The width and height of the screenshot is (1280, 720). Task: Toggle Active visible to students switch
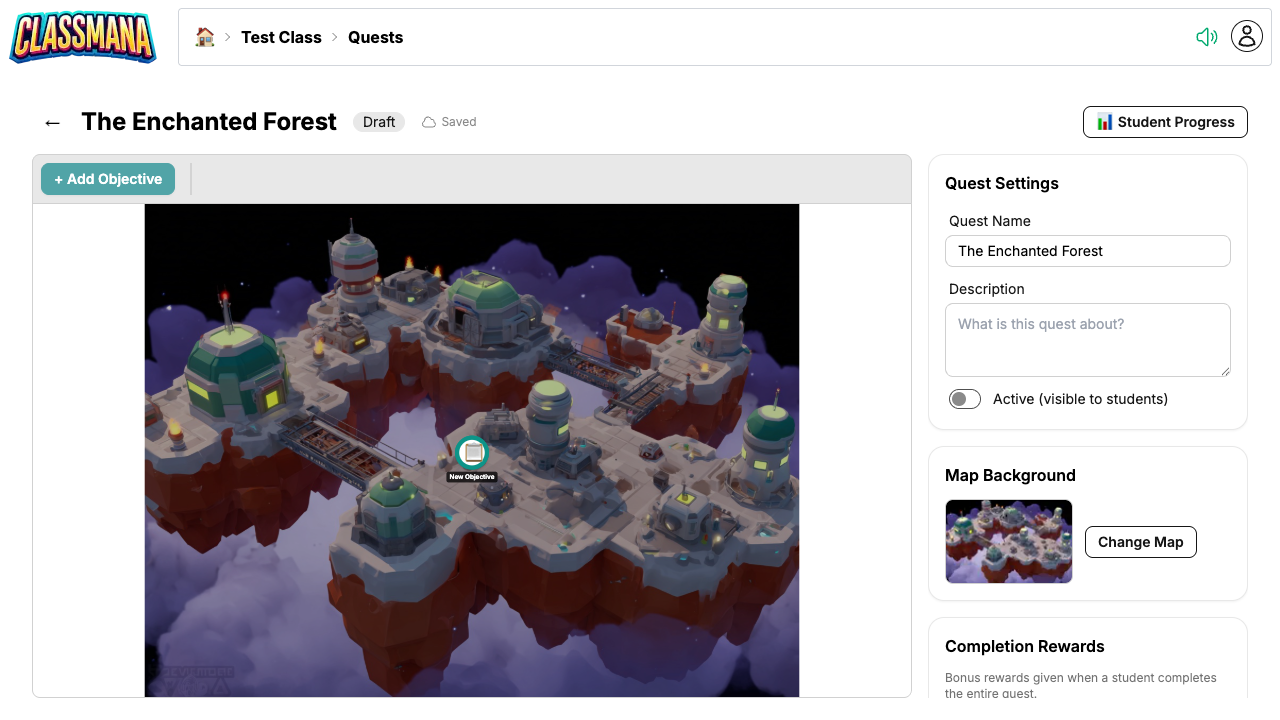pos(965,399)
